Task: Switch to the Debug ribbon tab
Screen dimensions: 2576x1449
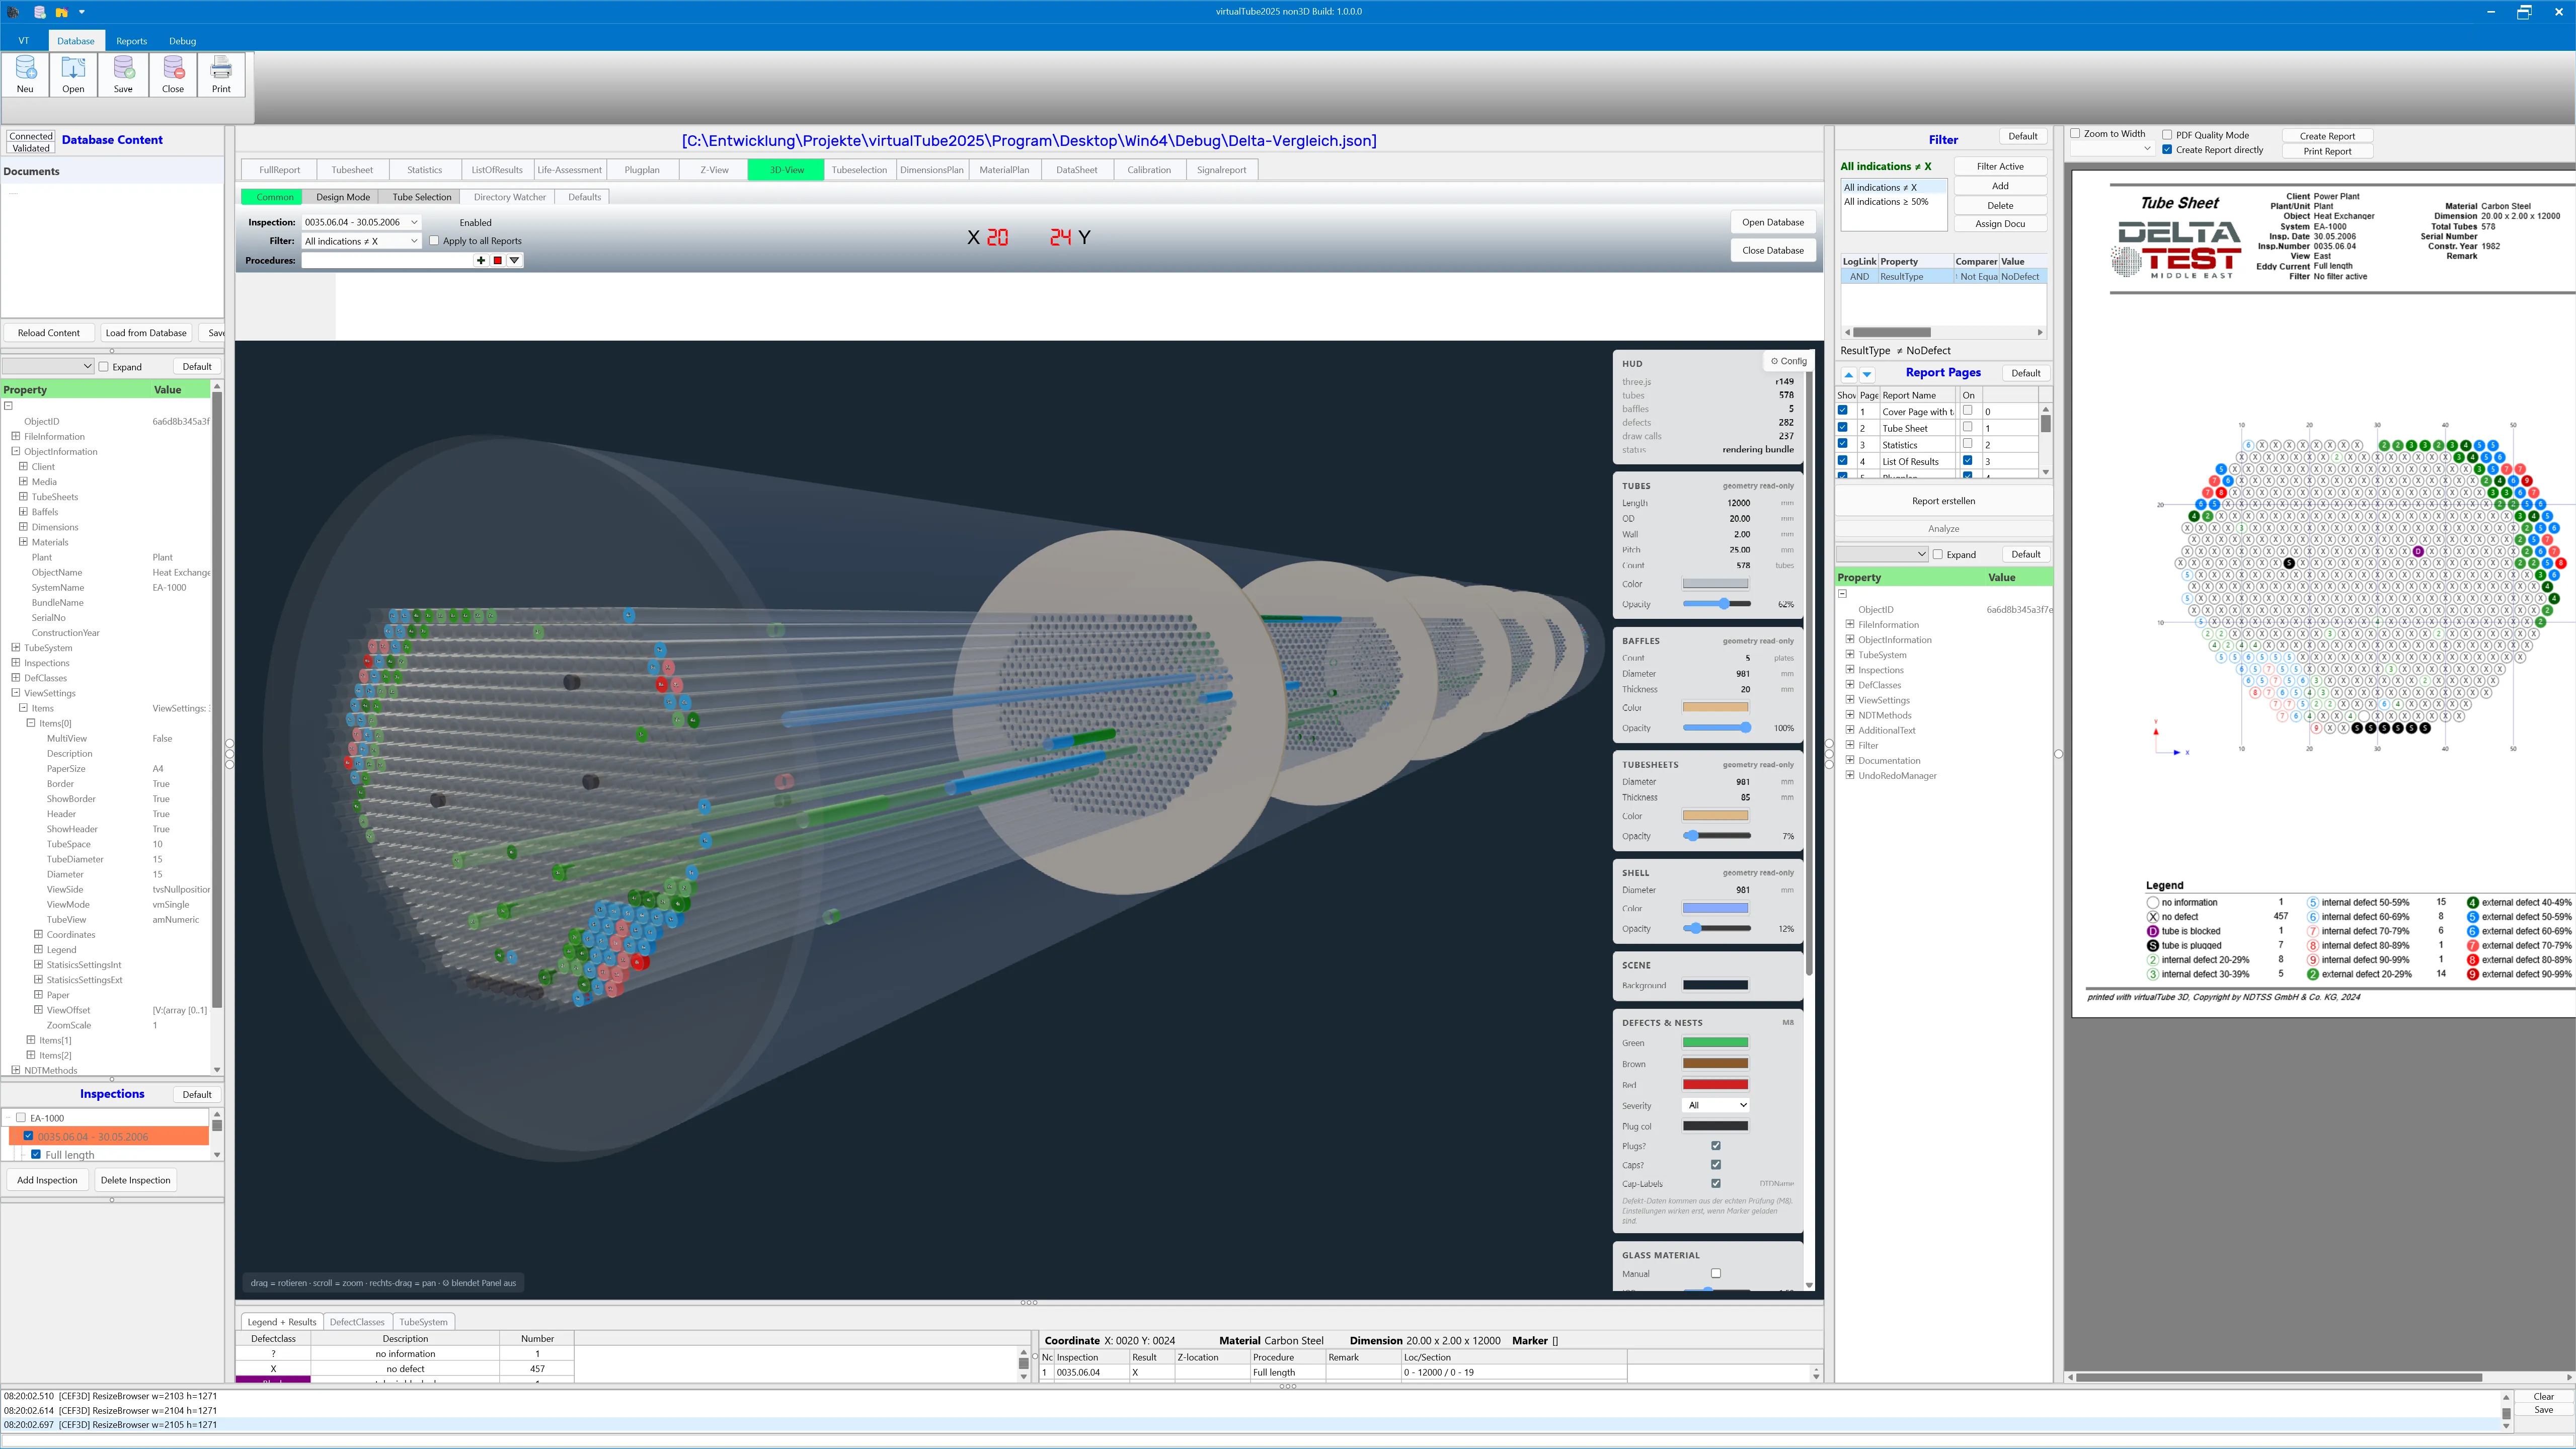Action: coord(182,41)
